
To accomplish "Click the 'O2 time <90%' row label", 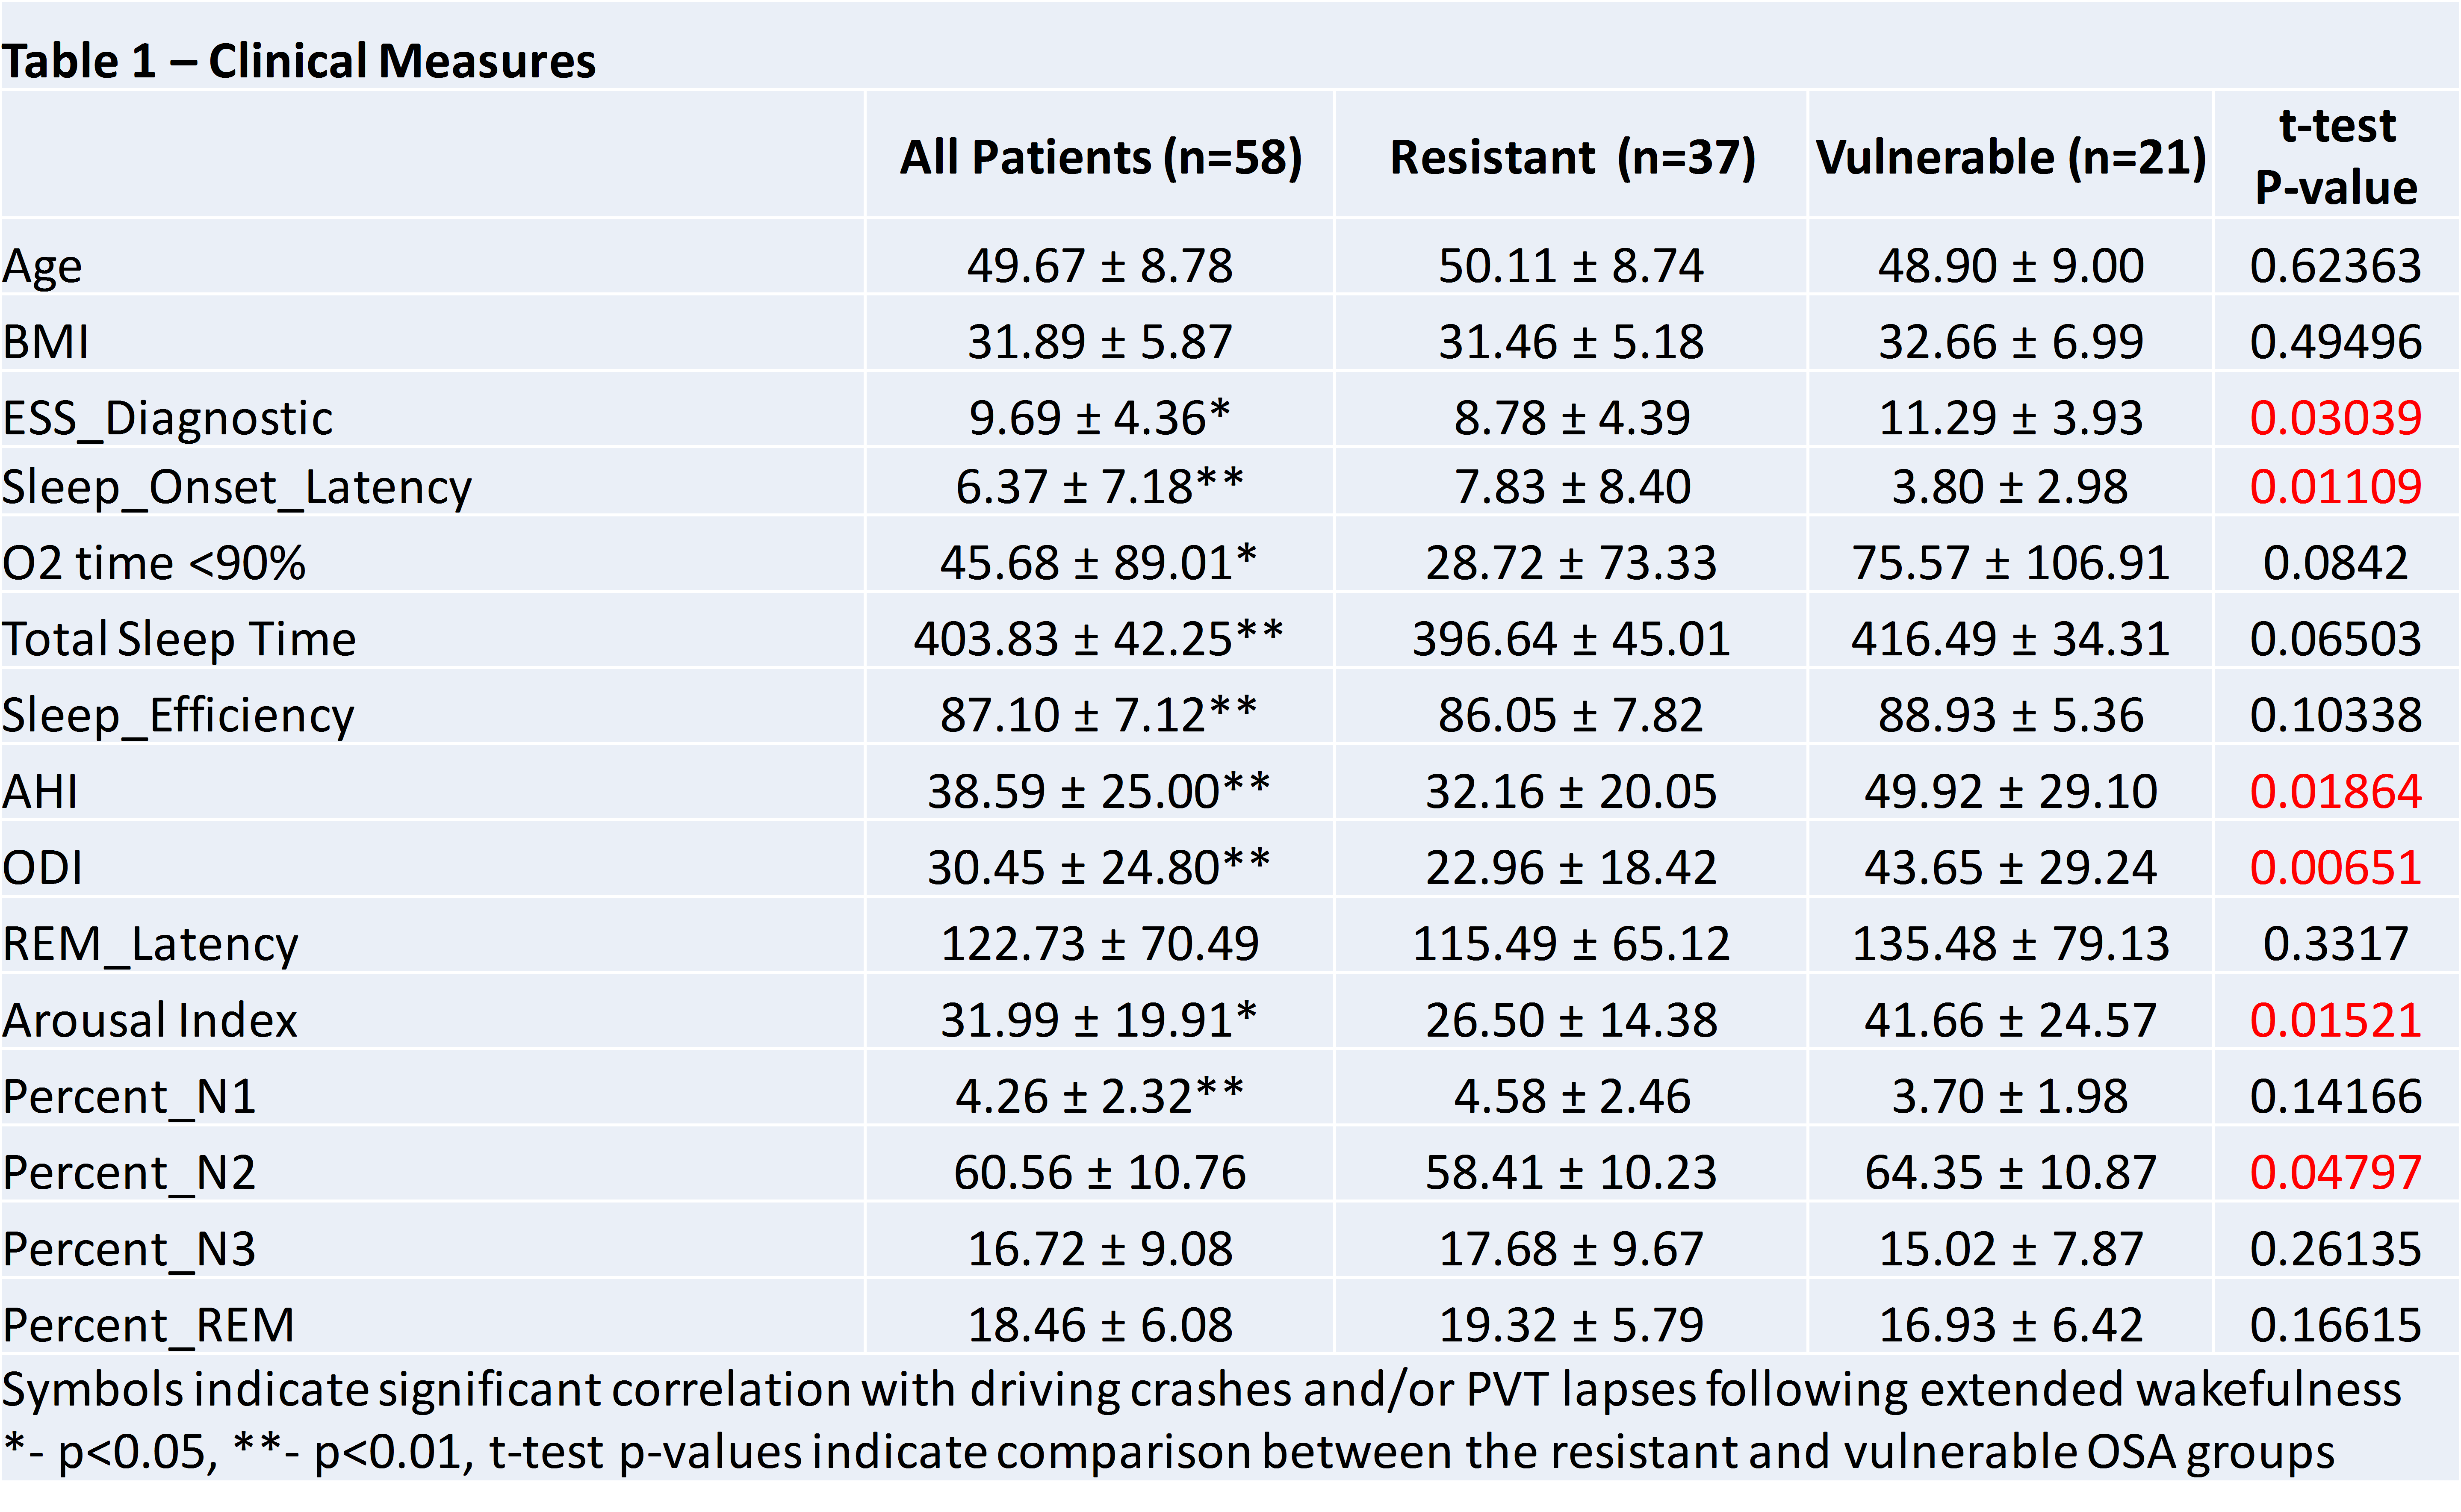I will 154,563.
